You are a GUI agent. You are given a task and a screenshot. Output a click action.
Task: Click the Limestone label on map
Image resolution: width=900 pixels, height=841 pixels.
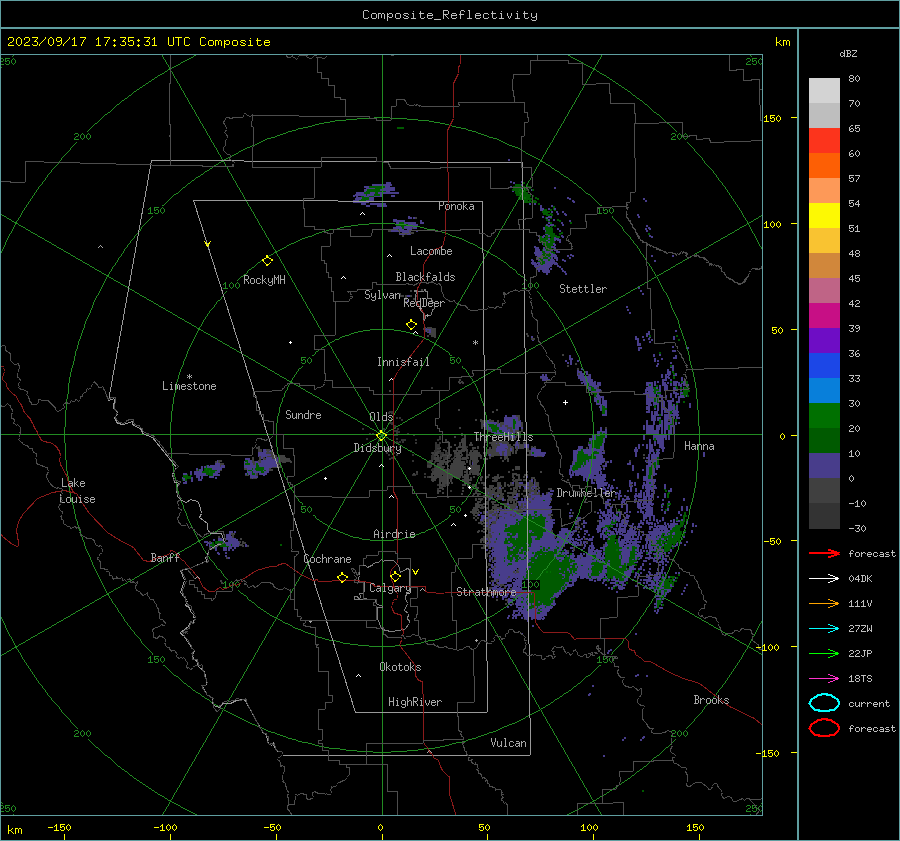189,386
